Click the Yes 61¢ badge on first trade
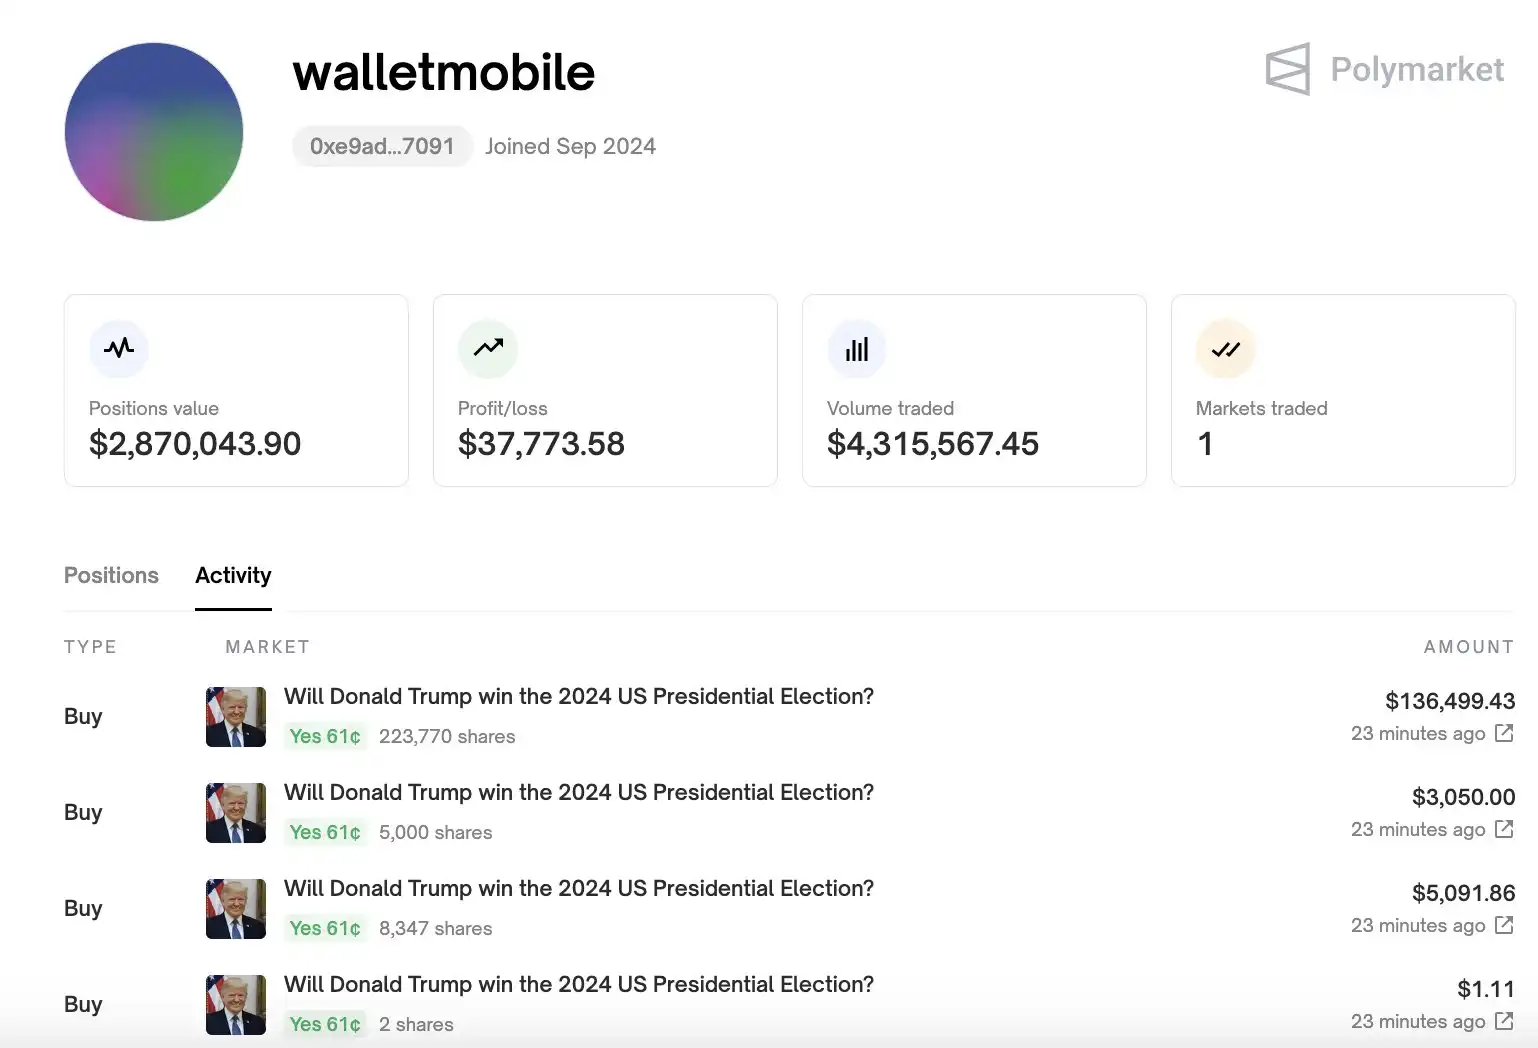1538x1048 pixels. click(x=325, y=736)
